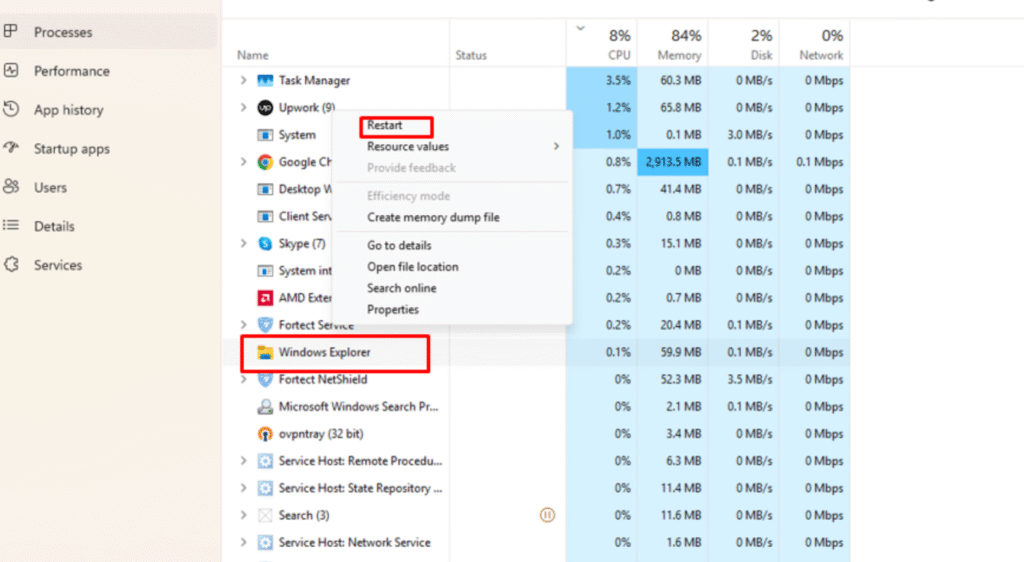Click the Skype process icon

264,243
